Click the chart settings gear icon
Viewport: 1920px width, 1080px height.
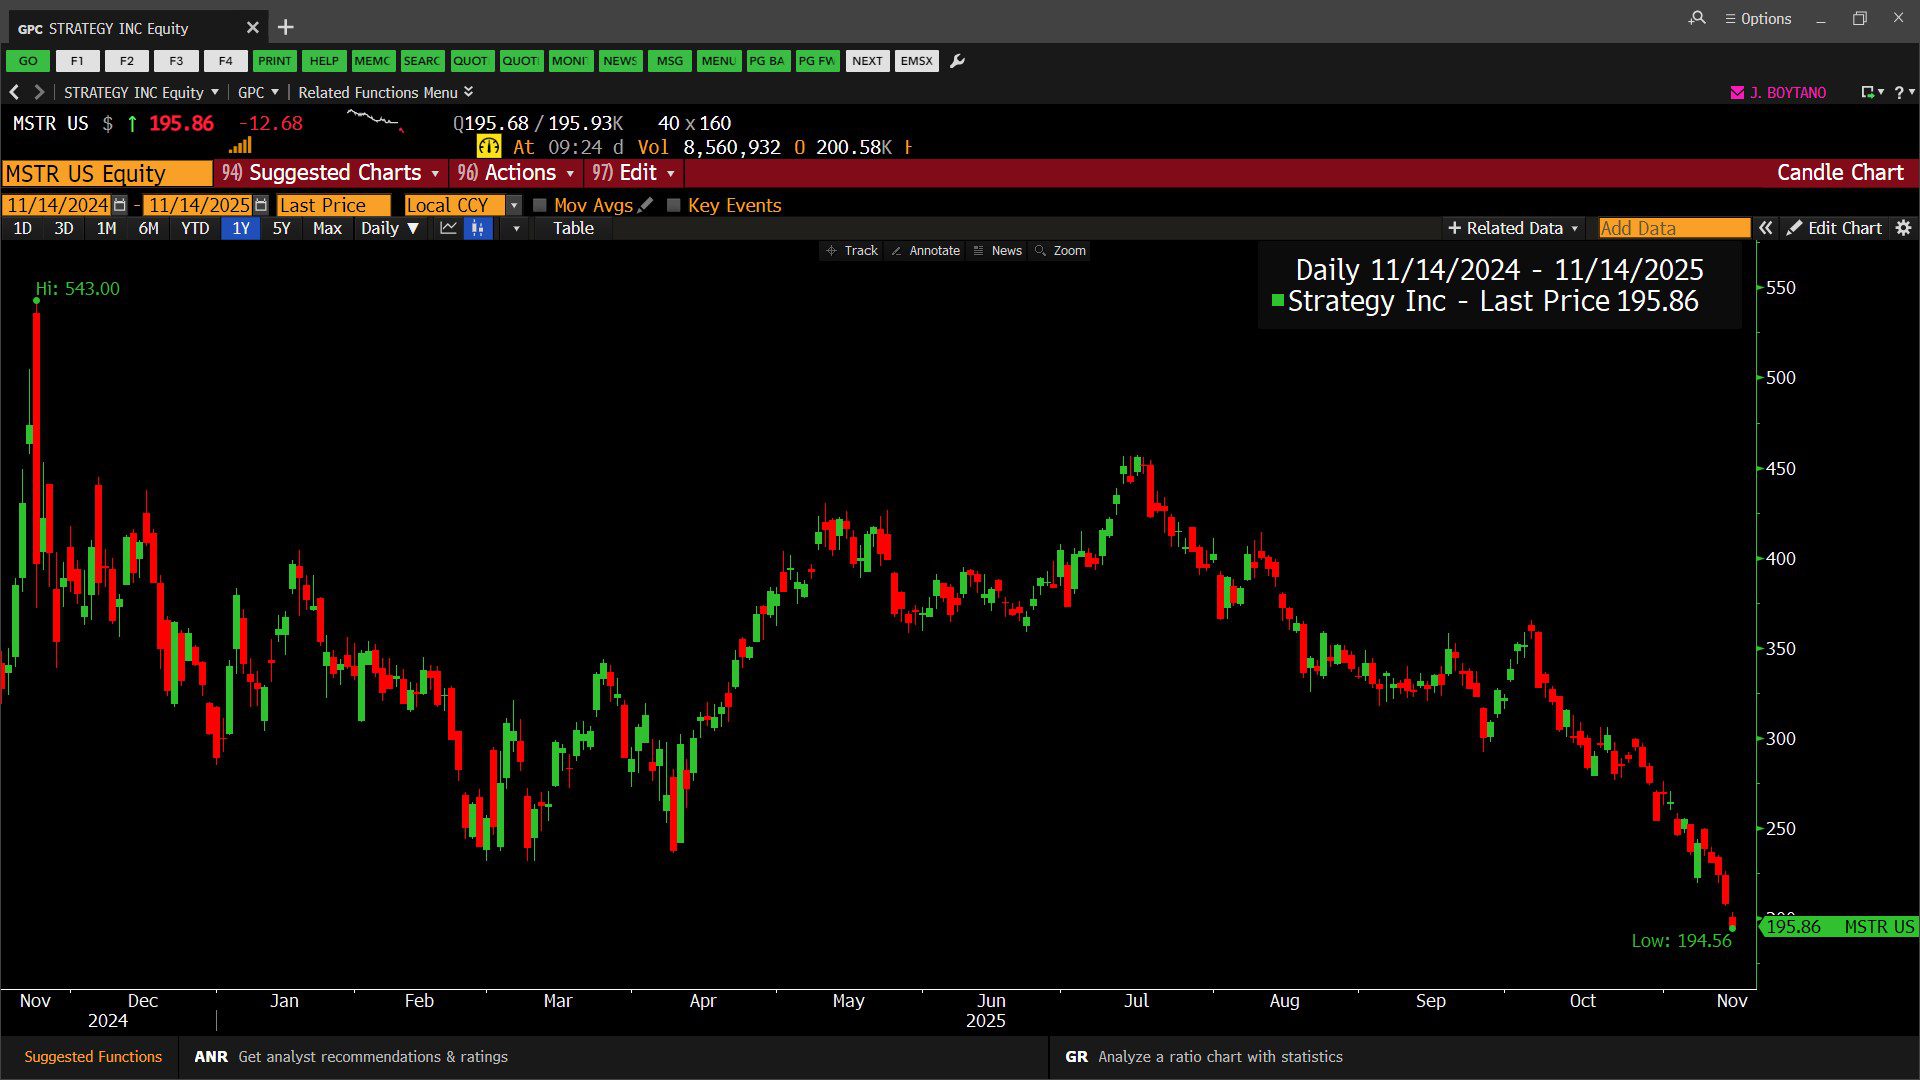point(1903,228)
